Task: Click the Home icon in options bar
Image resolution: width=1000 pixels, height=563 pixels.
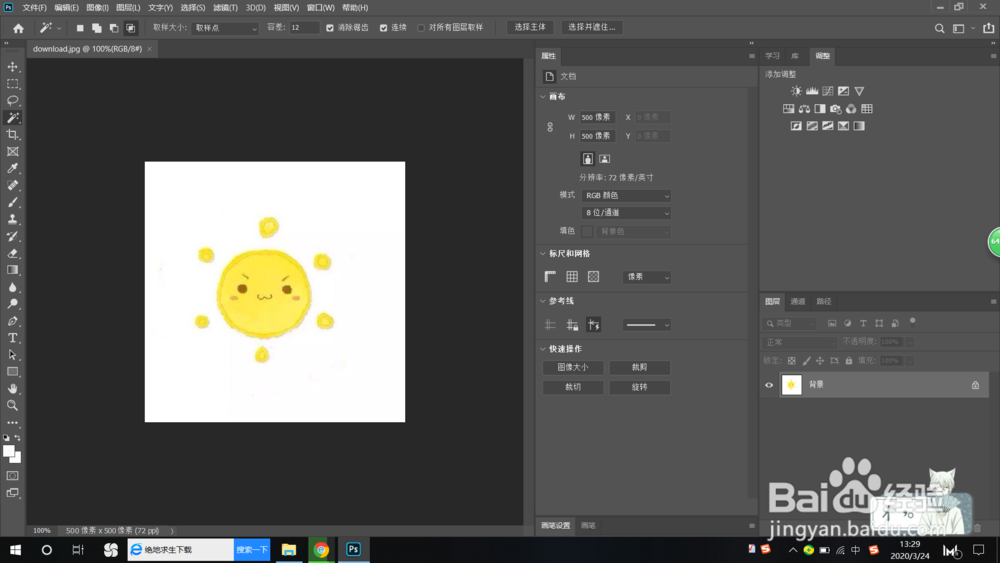Action: pyautogui.click(x=18, y=28)
